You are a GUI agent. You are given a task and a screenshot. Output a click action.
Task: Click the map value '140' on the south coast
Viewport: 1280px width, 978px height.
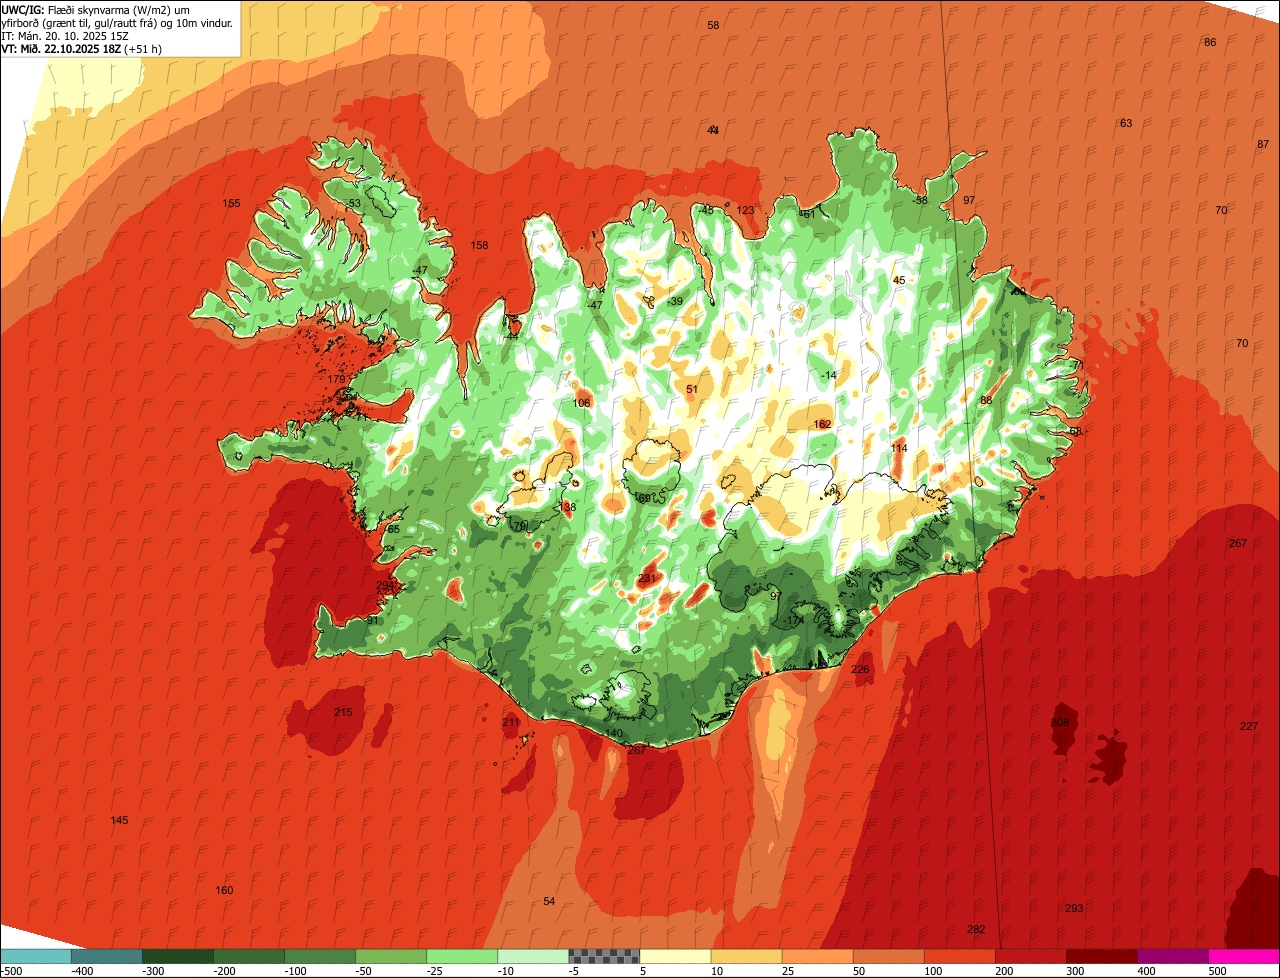tap(614, 733)
